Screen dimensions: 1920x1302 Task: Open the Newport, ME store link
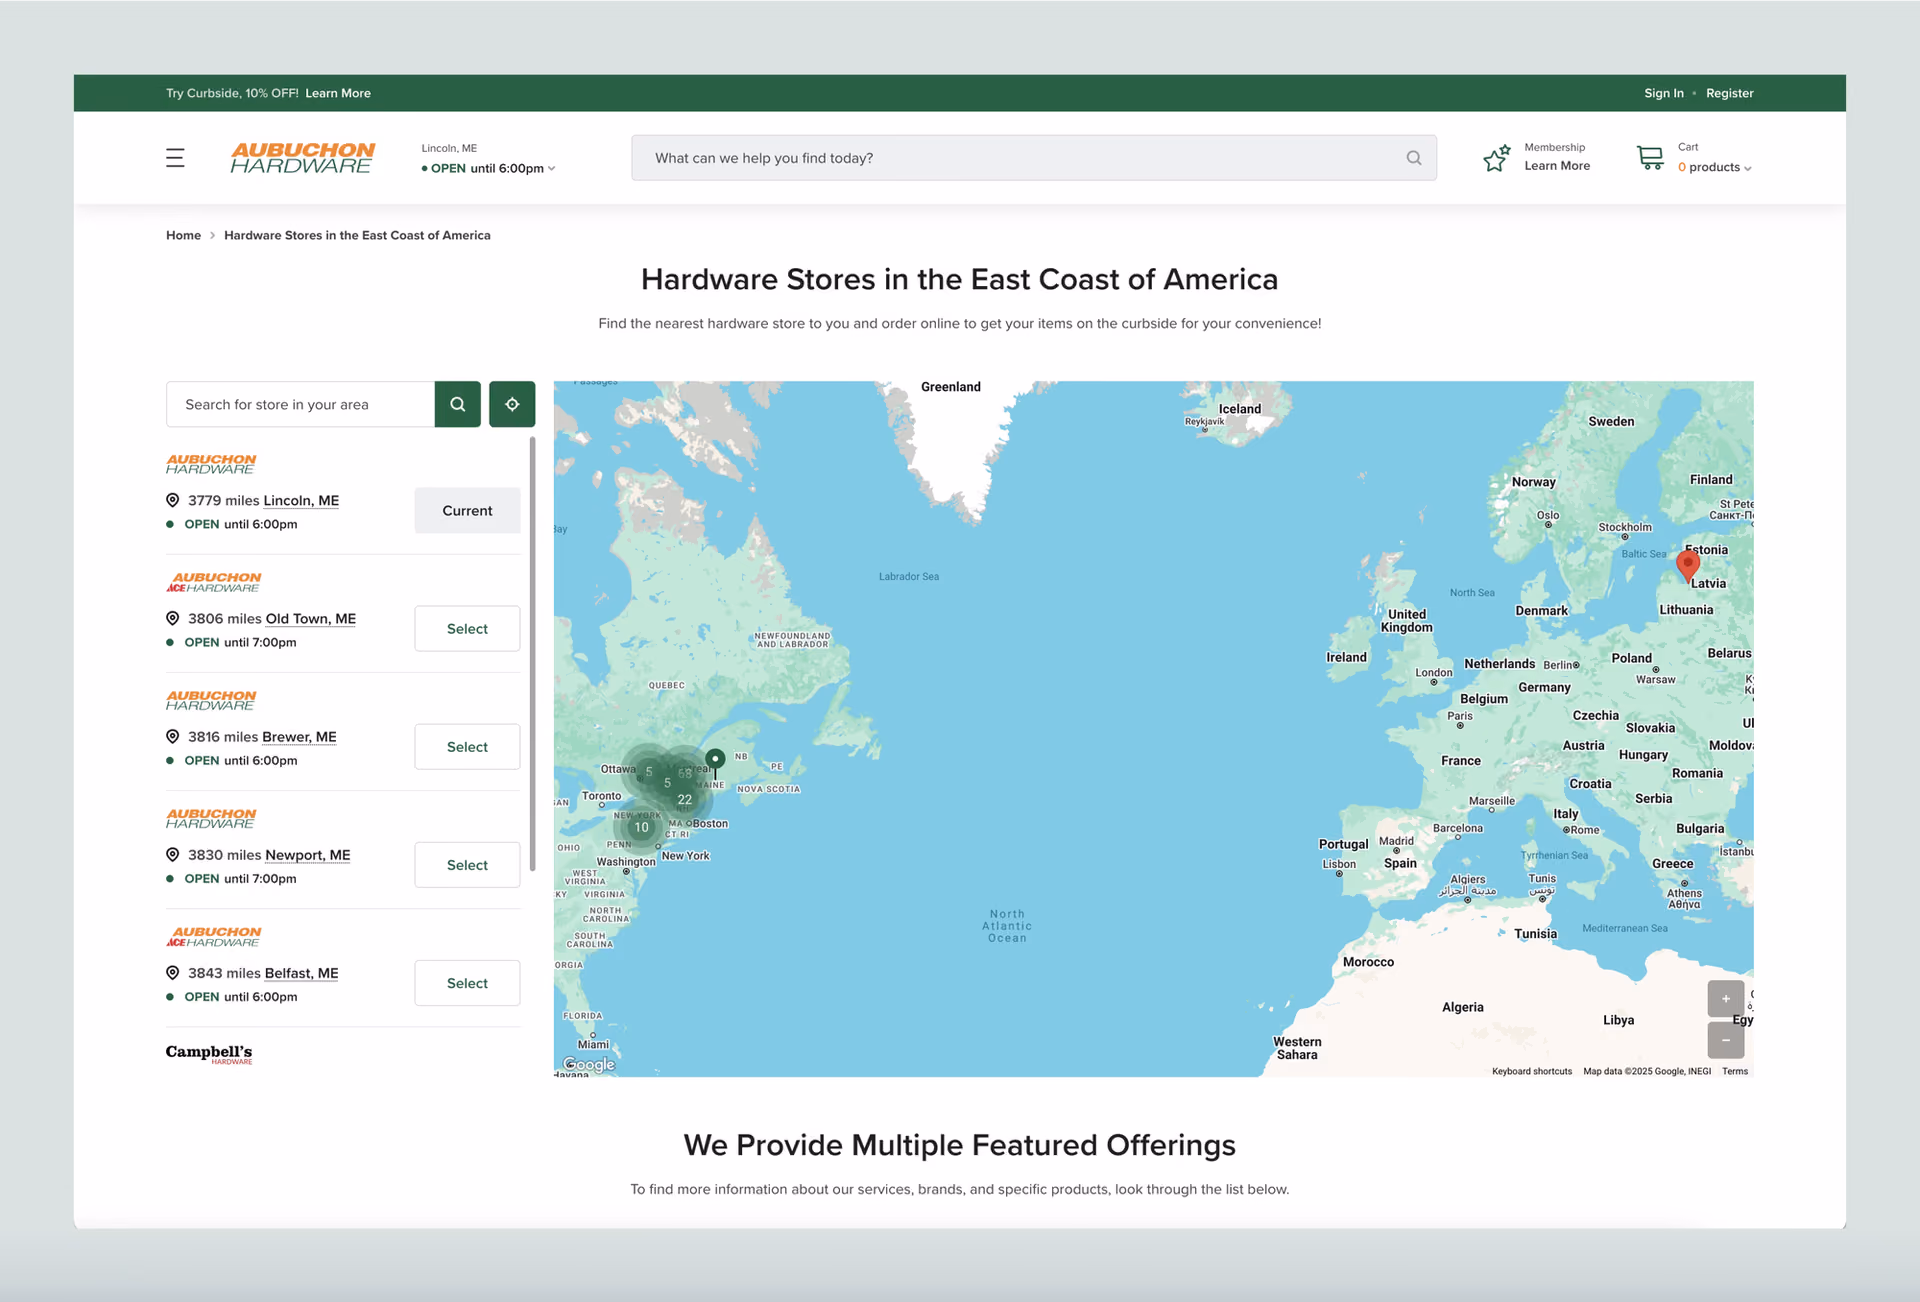308,854
